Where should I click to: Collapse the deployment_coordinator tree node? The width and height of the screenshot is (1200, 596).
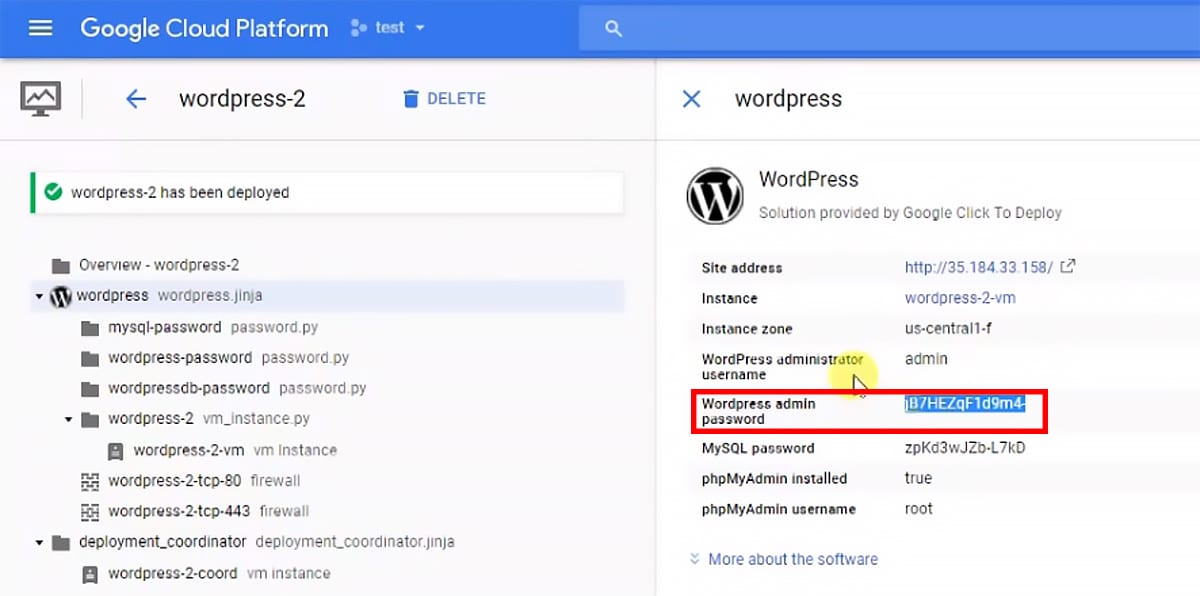(x=39, y=542)
